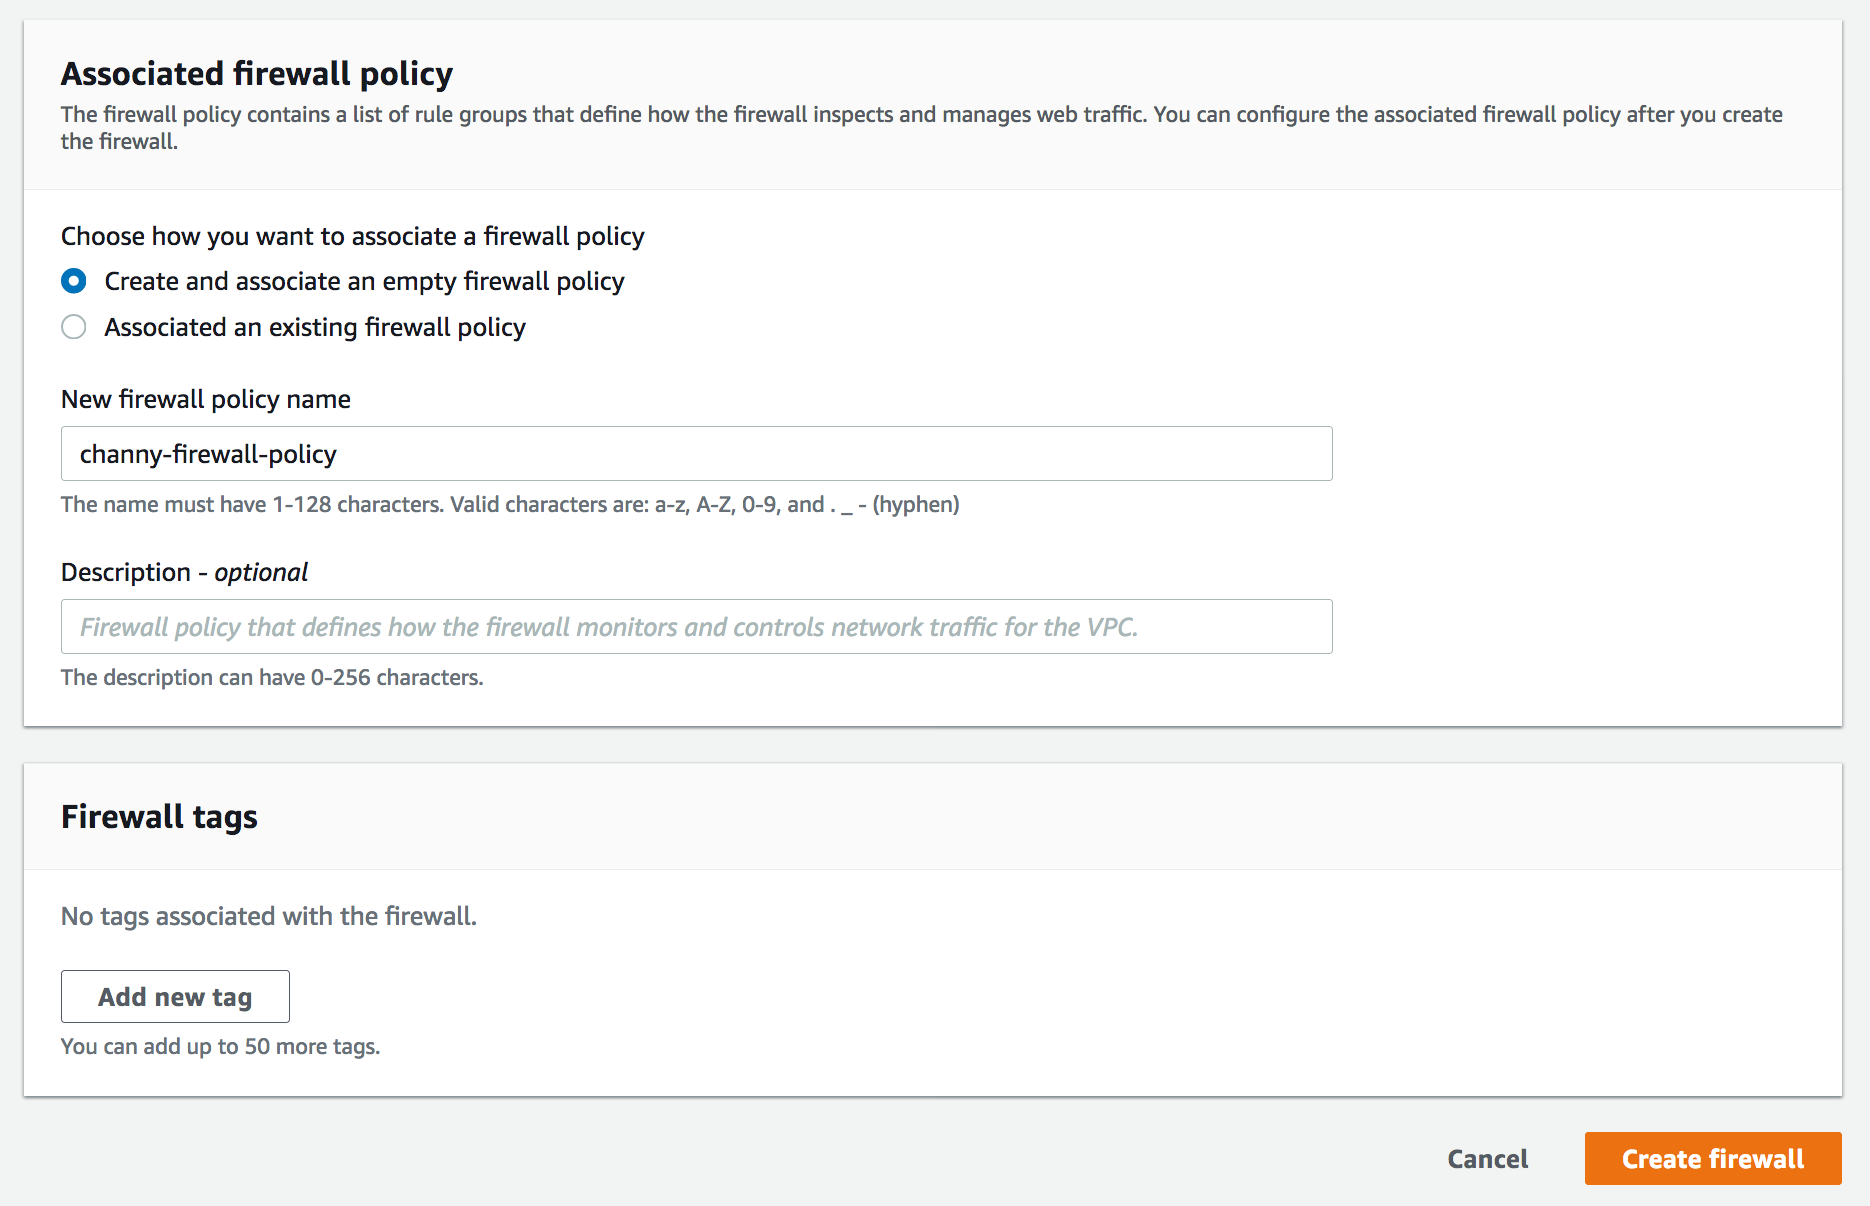Click the orange Create firewall button
This screenshot has width=1870, height=1206.
click(1712, 1159)
